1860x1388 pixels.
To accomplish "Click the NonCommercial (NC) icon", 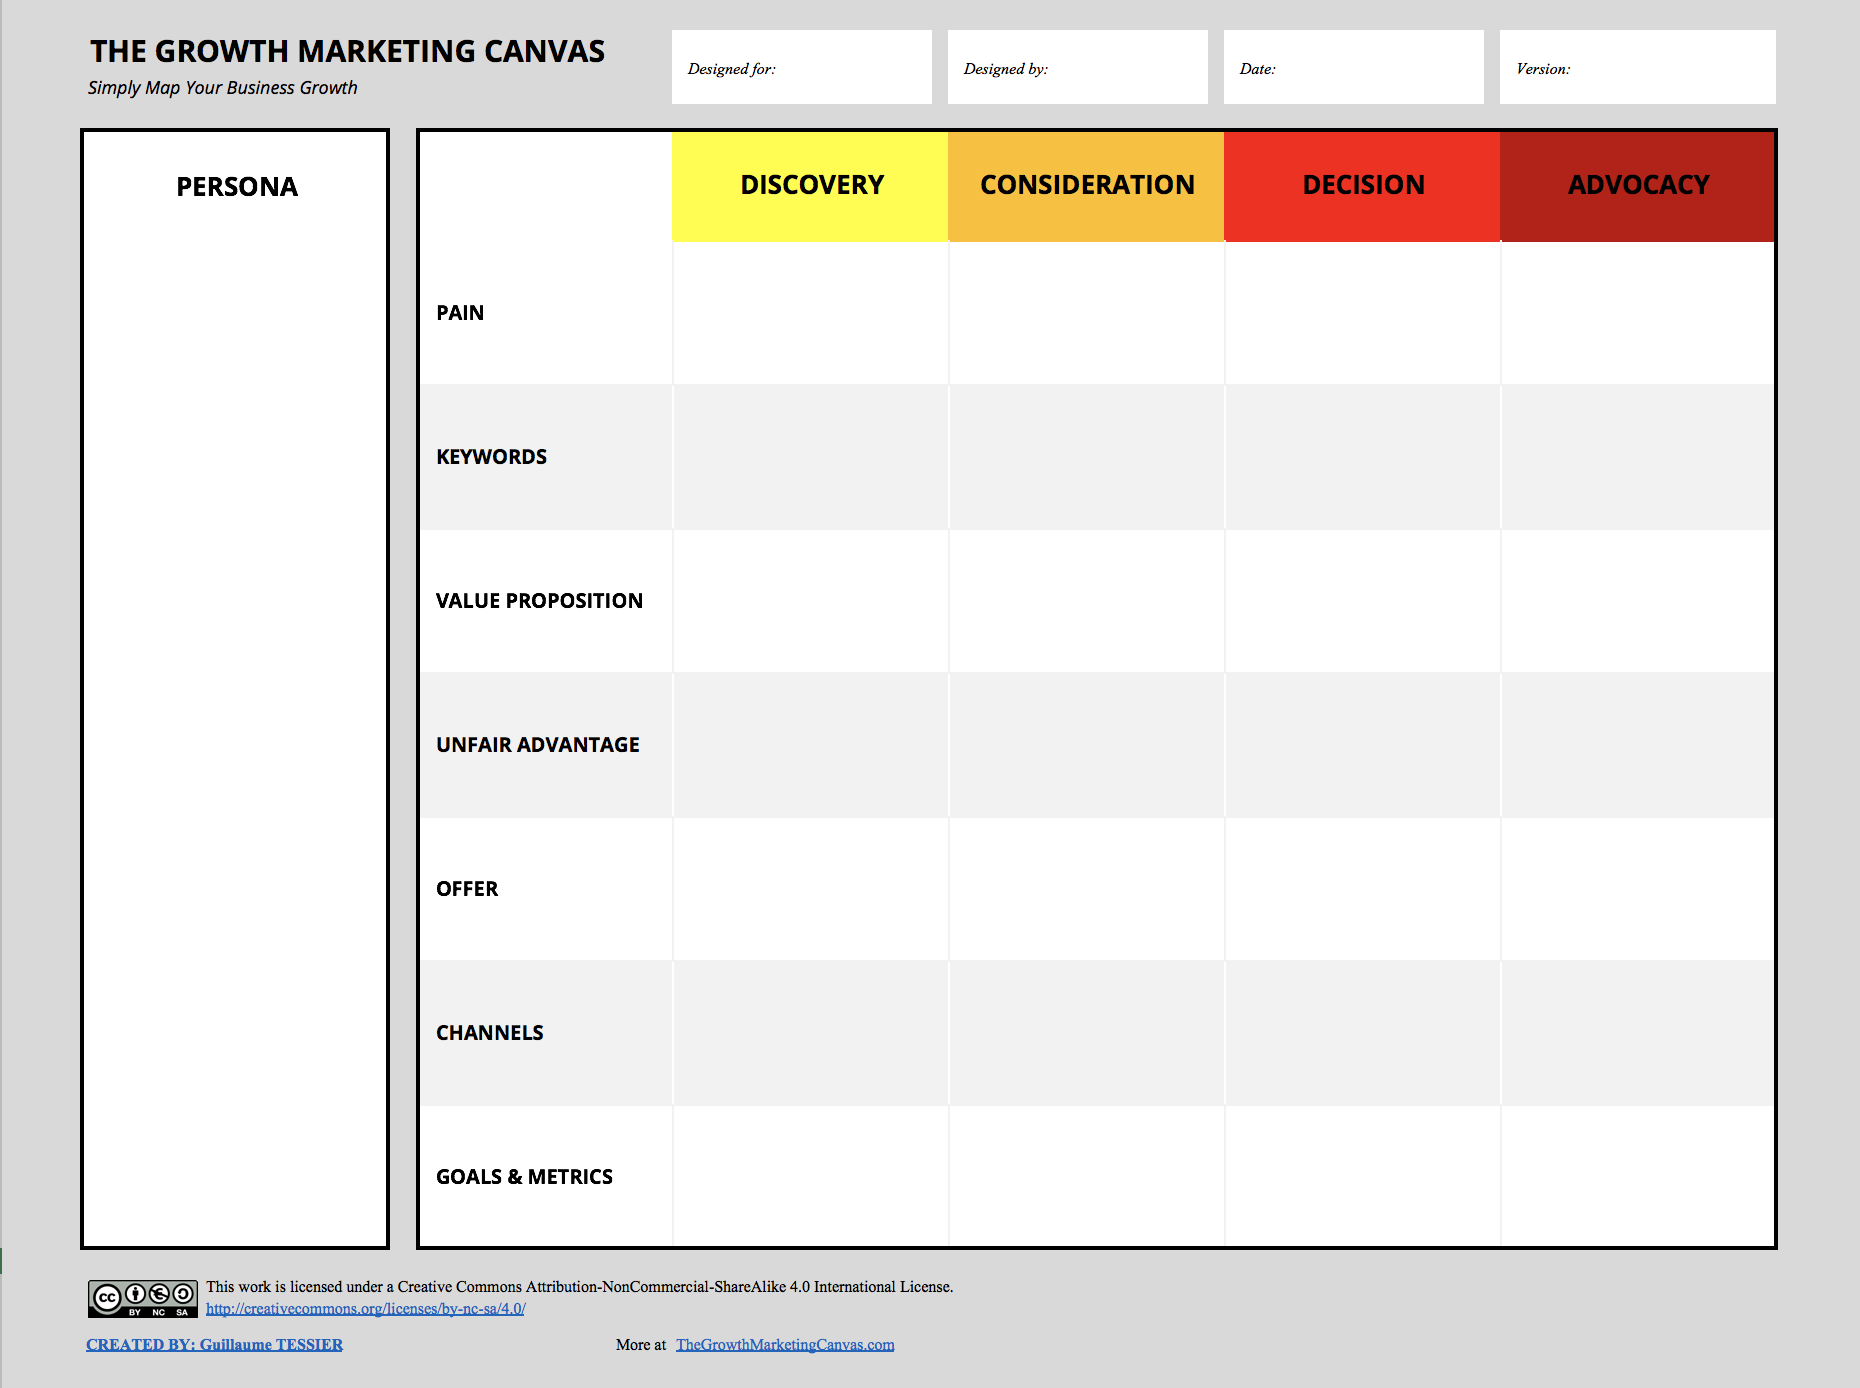I will point(158,1294).
